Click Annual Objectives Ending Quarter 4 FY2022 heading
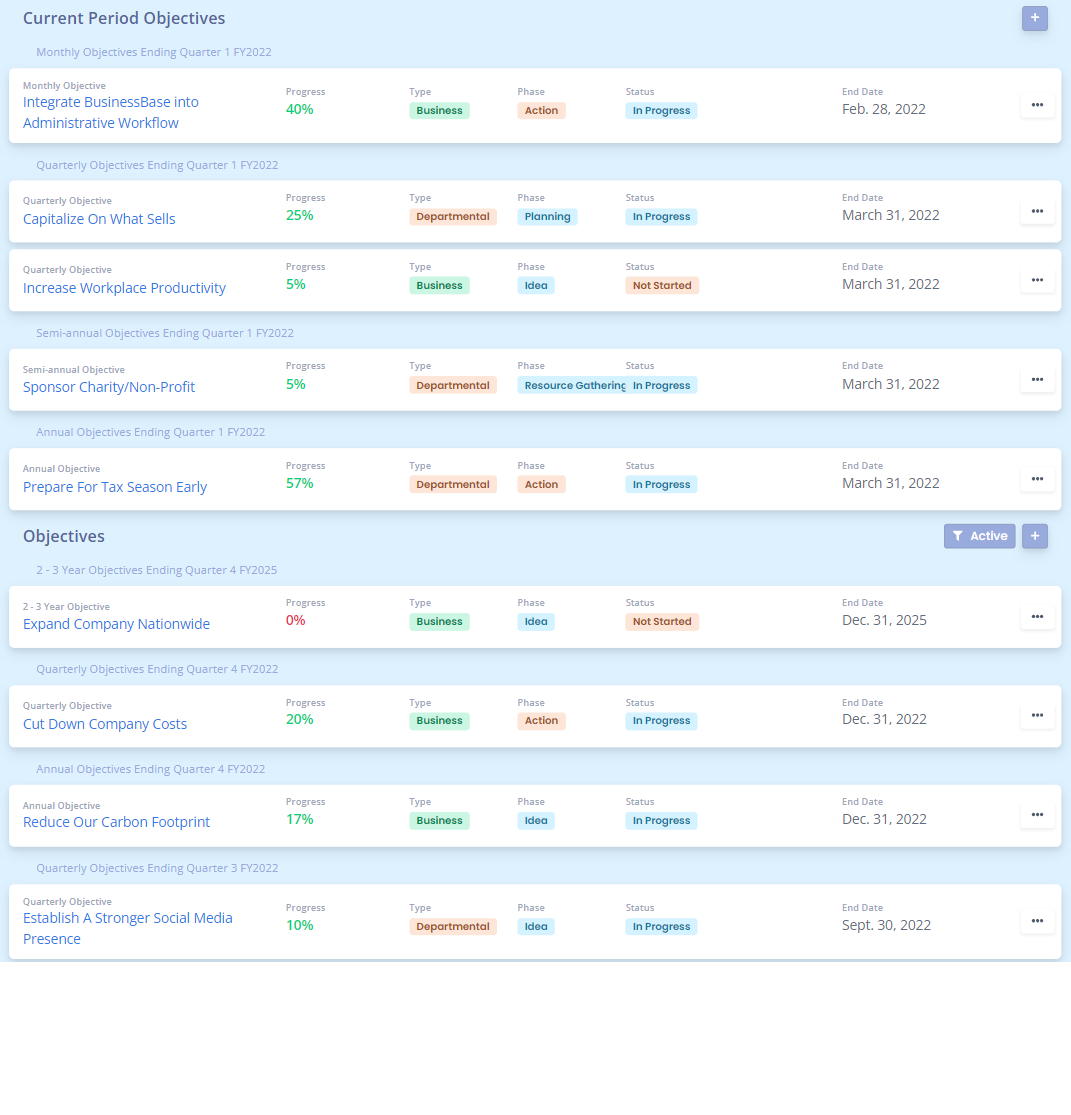The width and height of the screenshot is (1071, 1115). click(x=151, y=769)
